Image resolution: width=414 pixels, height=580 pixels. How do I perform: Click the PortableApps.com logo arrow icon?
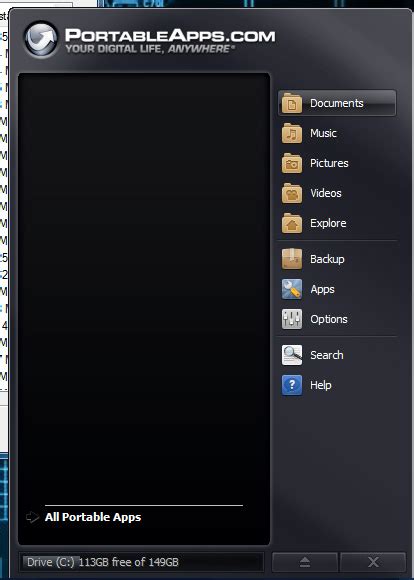tap(41, 39)
